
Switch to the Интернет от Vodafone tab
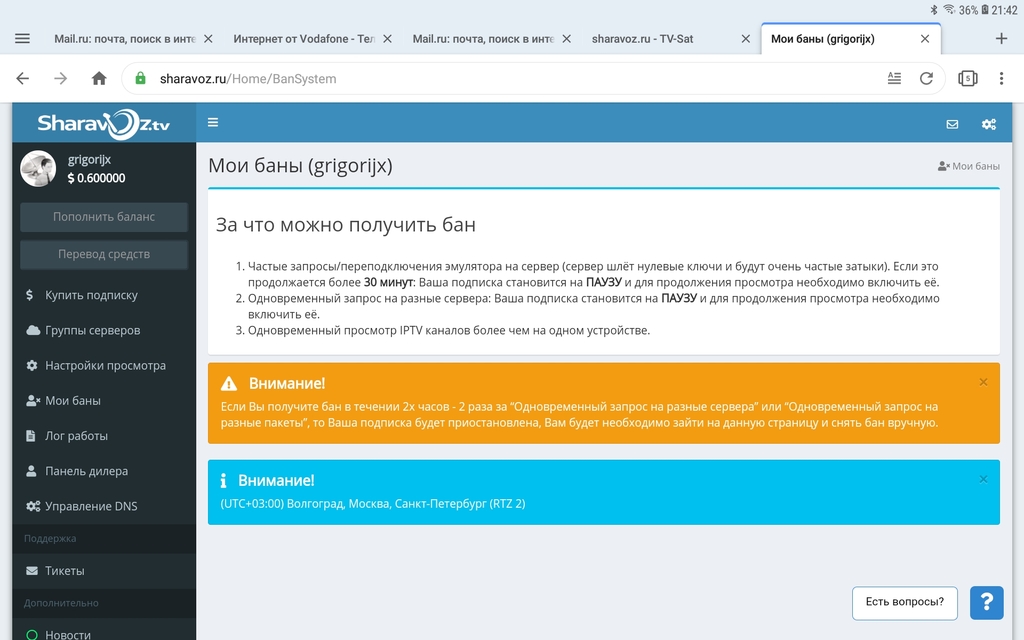(304, 39)
